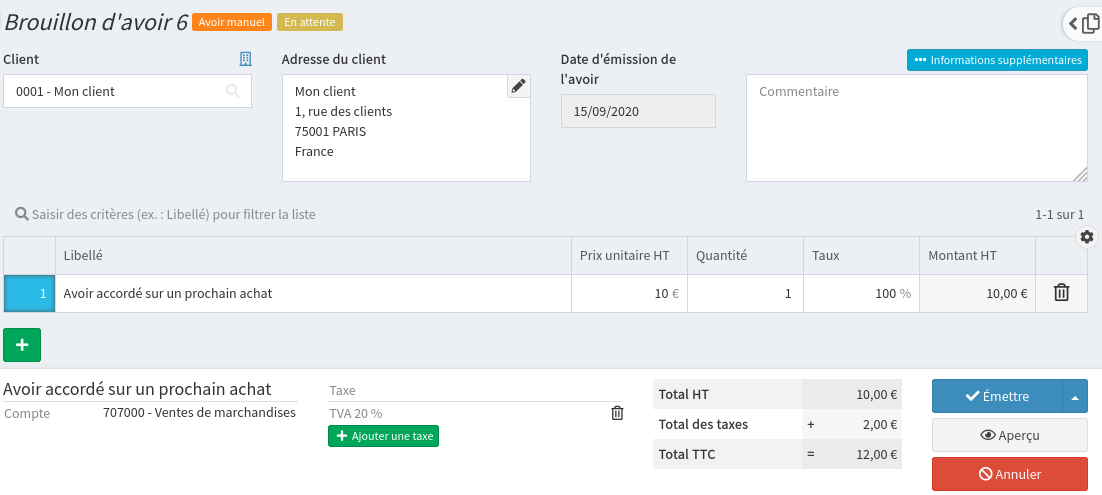Edit client address with pencil icon
Screen dimensions: 1102x495
tap(518, 86)
